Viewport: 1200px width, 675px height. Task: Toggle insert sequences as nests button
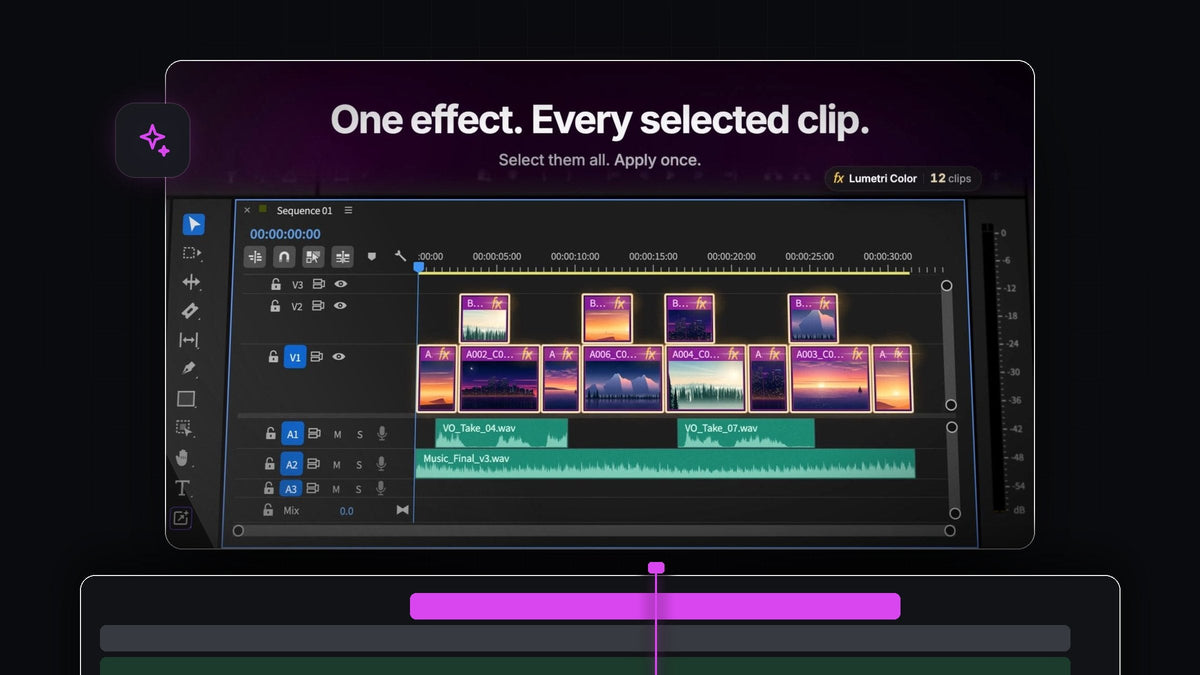(x=255, y=257)
